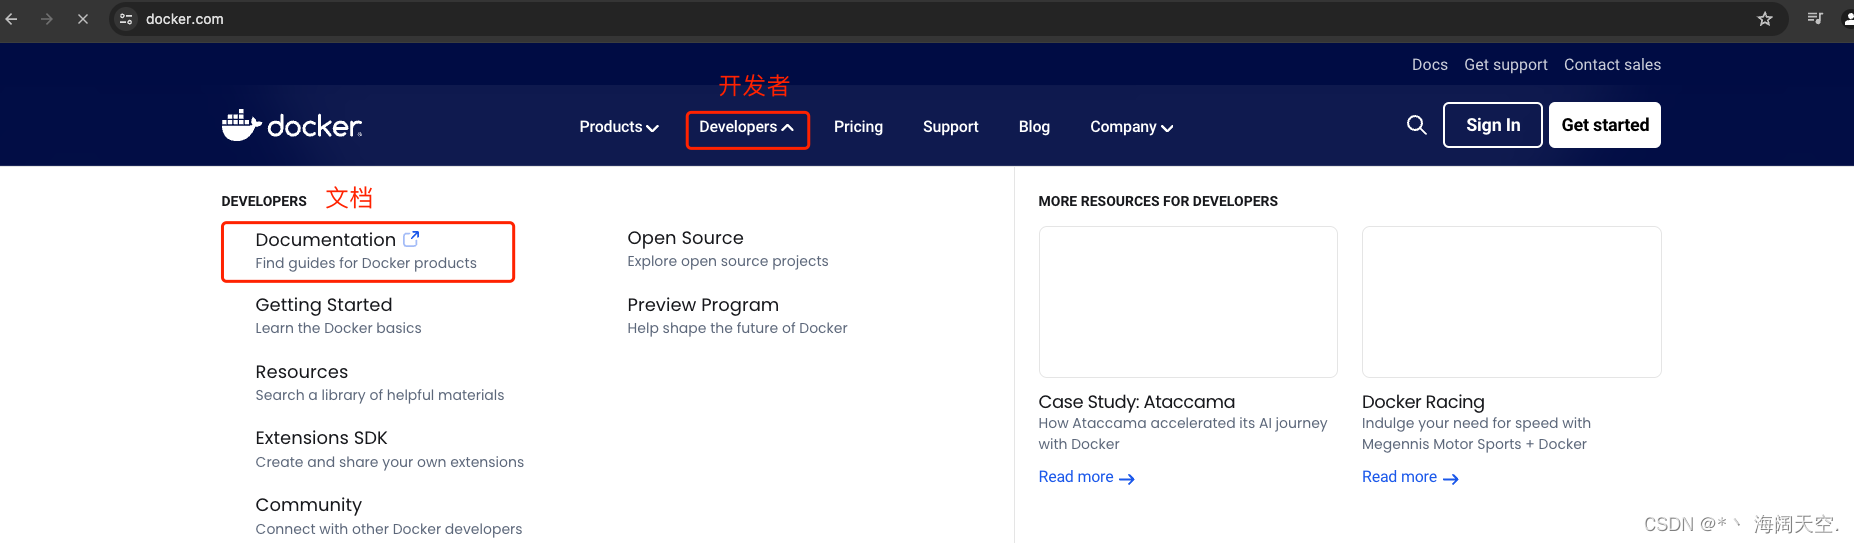The image size is (1854, 543).
Task: Open the Blog page
Action: (1034, 127)
